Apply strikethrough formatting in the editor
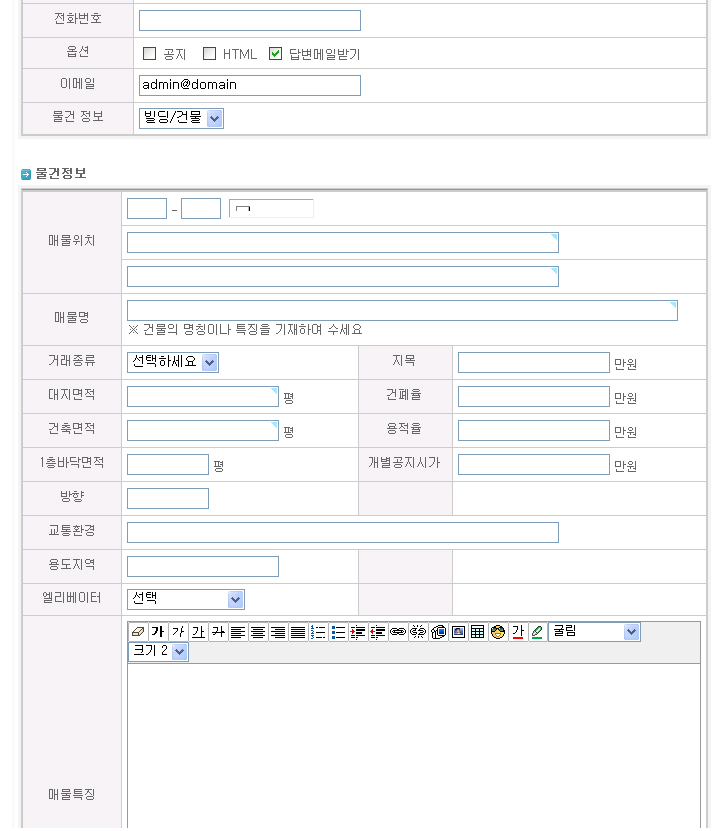 pos(218,632)
